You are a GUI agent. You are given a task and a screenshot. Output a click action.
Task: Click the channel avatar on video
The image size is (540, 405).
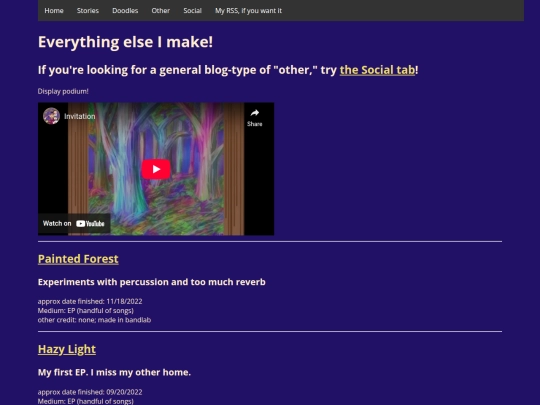(51, 116)
